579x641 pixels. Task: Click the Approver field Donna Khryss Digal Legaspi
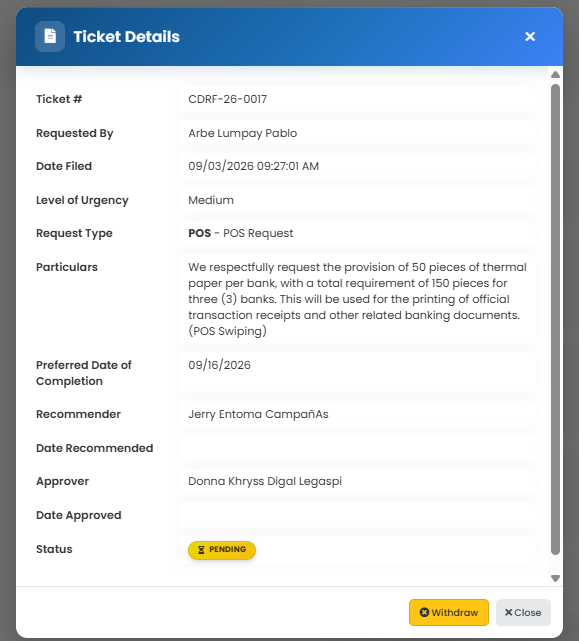(x=357, y=481)
